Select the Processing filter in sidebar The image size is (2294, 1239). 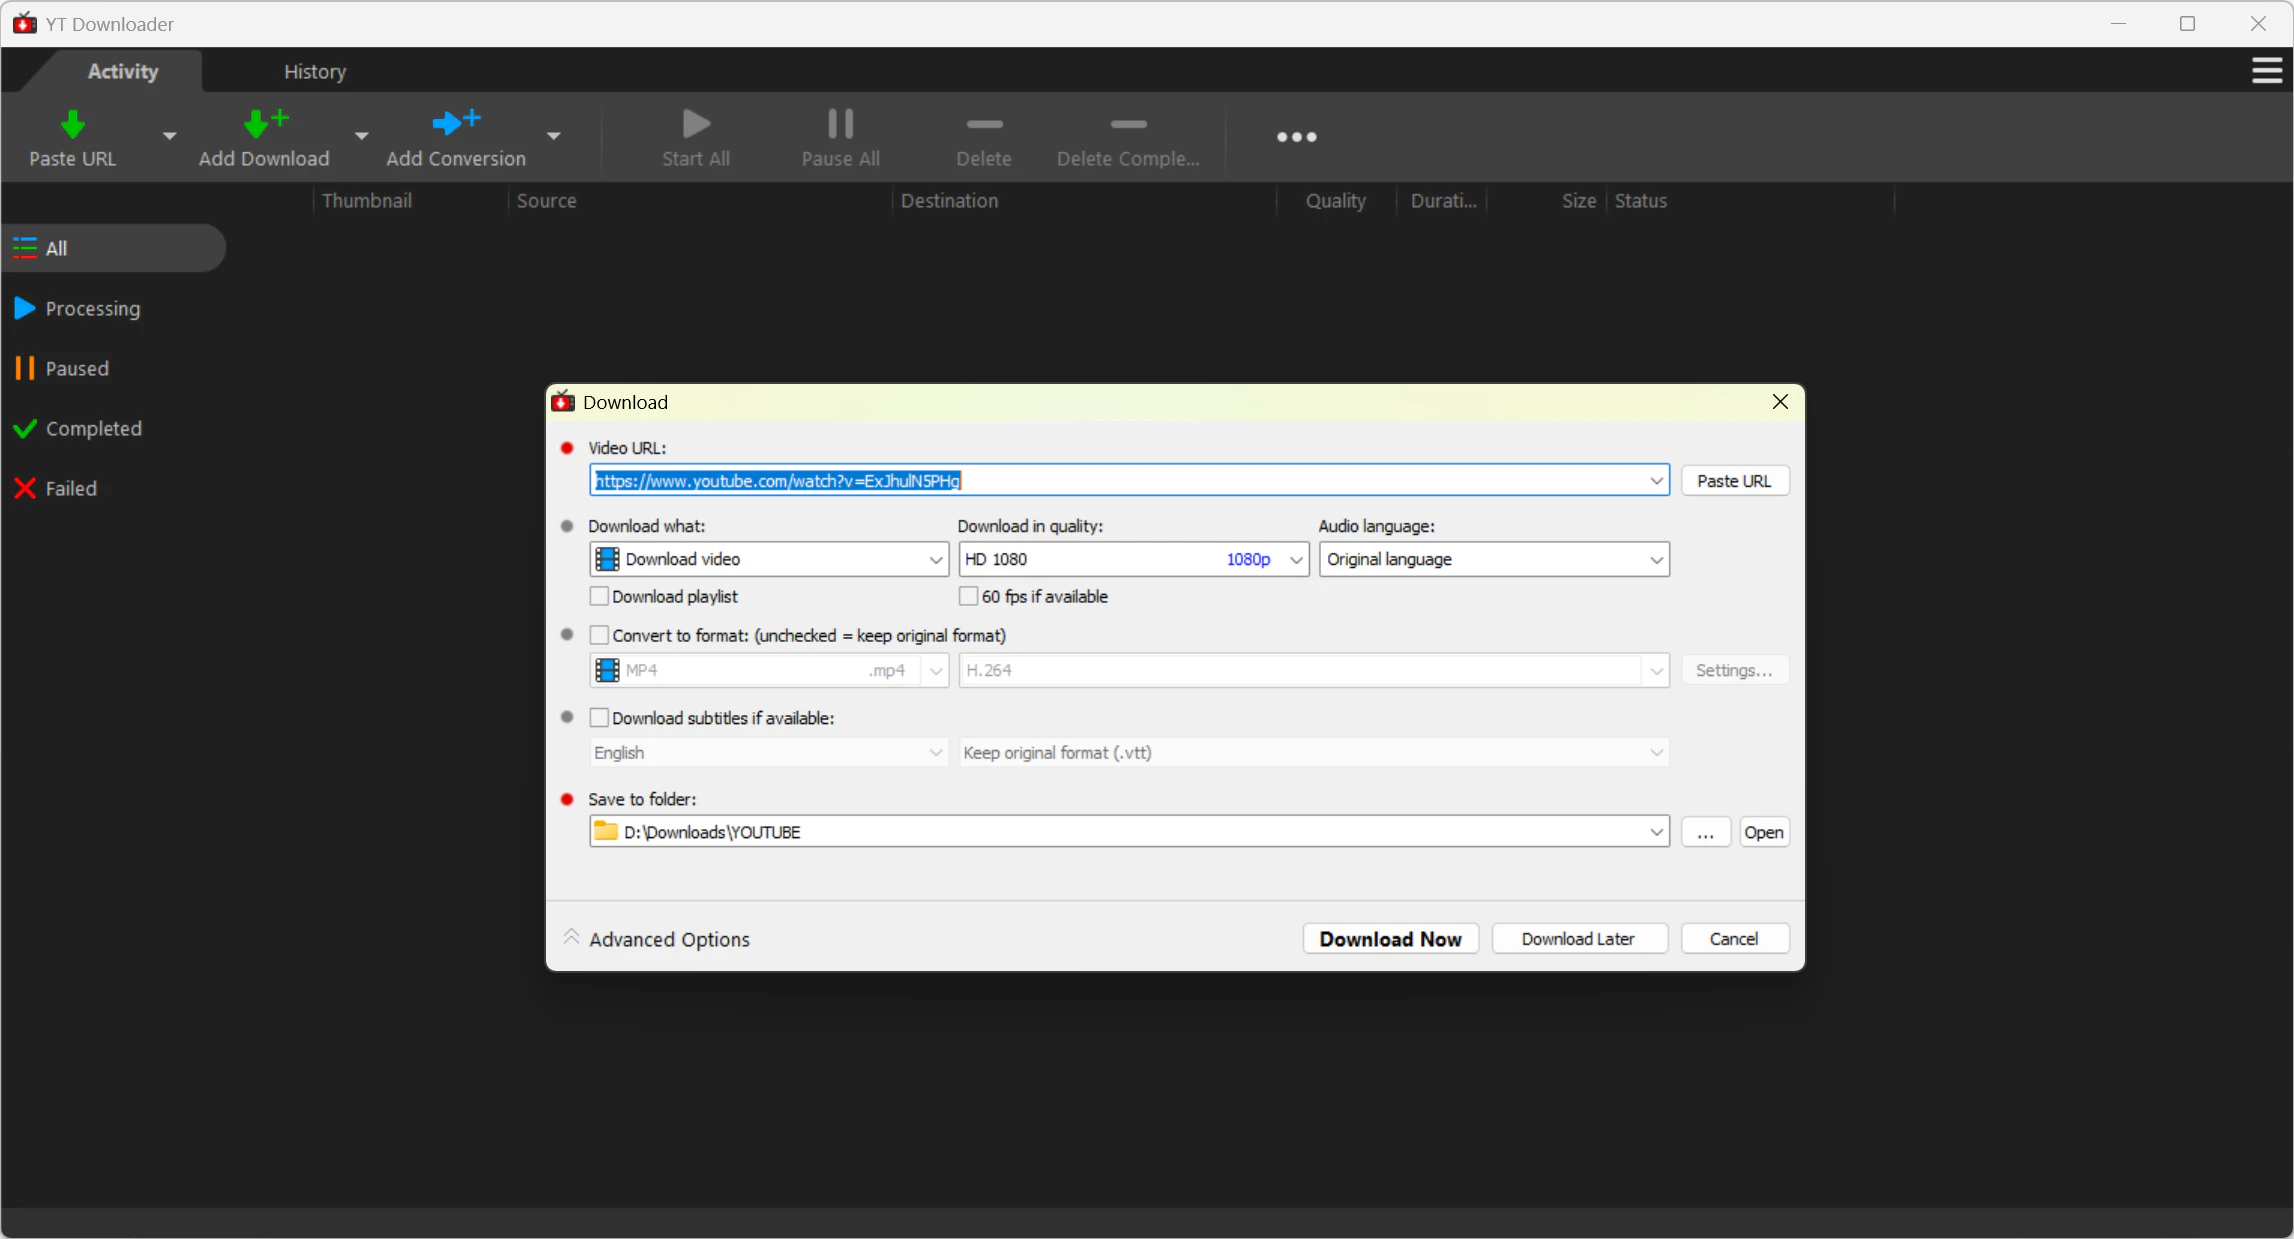coord(92,309)
